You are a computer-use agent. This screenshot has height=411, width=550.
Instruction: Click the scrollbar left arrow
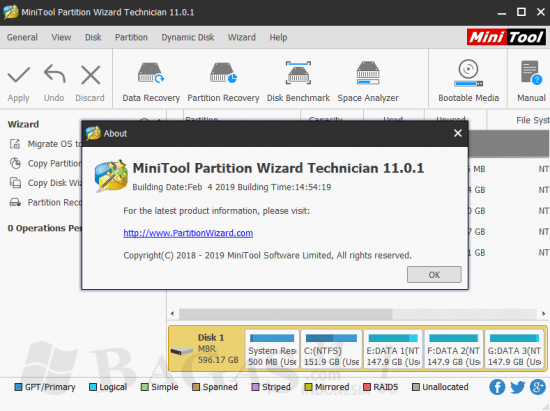point(172,314)
